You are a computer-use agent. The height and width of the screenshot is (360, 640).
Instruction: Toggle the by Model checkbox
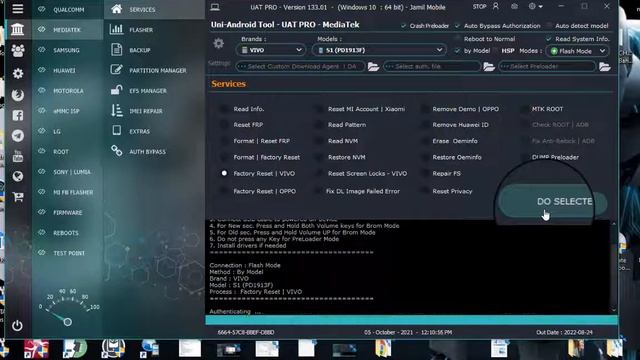pyautogui.click(x=457, y=51)
